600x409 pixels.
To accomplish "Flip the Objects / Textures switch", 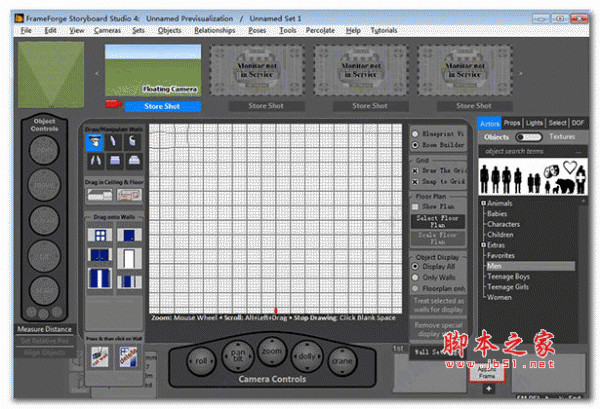I will [528, 137].
